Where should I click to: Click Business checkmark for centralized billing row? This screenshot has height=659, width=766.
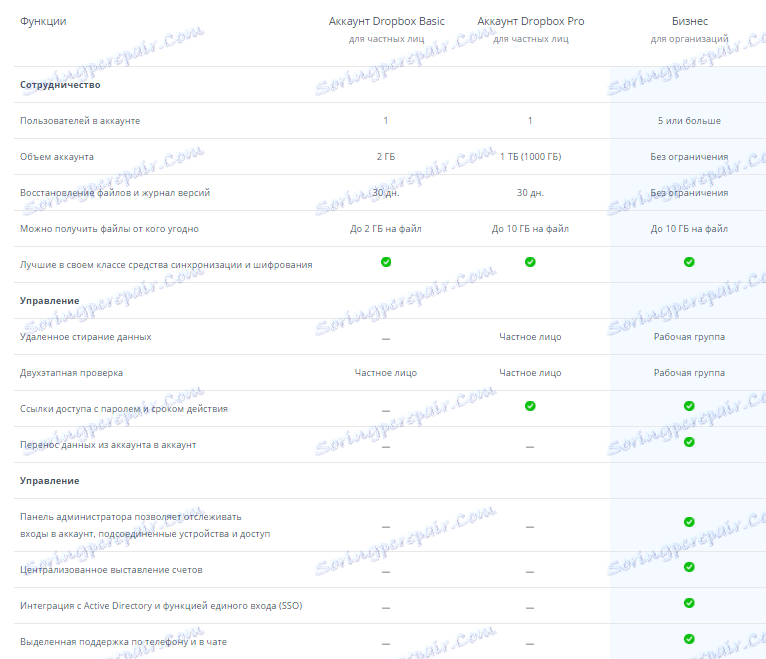[x=689, y=567]
